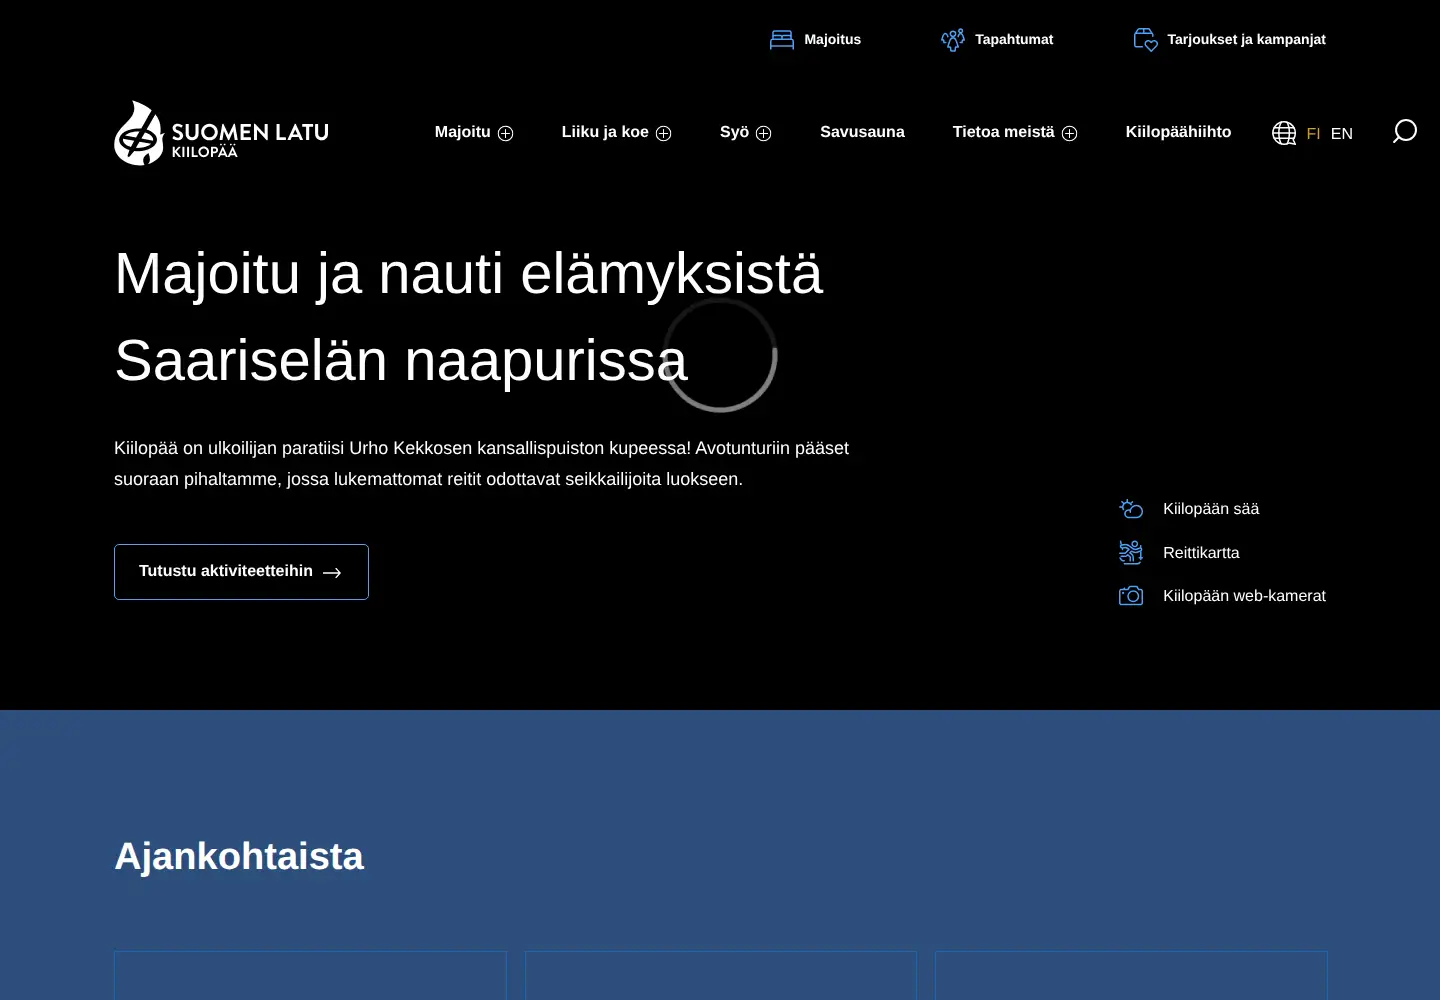Switch language to EN

coord(1341,133)
